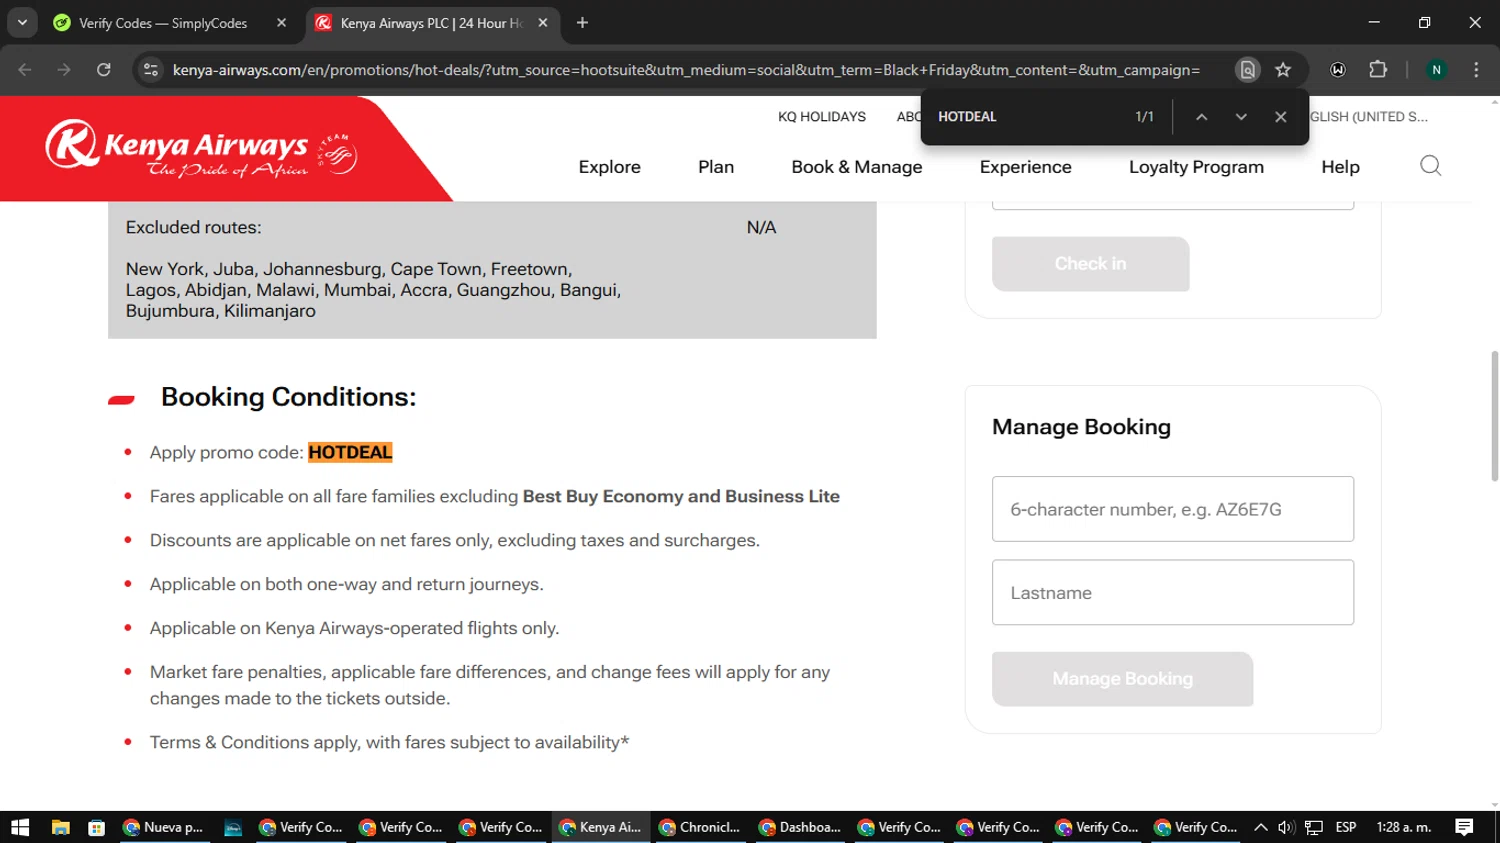
Task: Open the Explore menu
Action: 609,167
